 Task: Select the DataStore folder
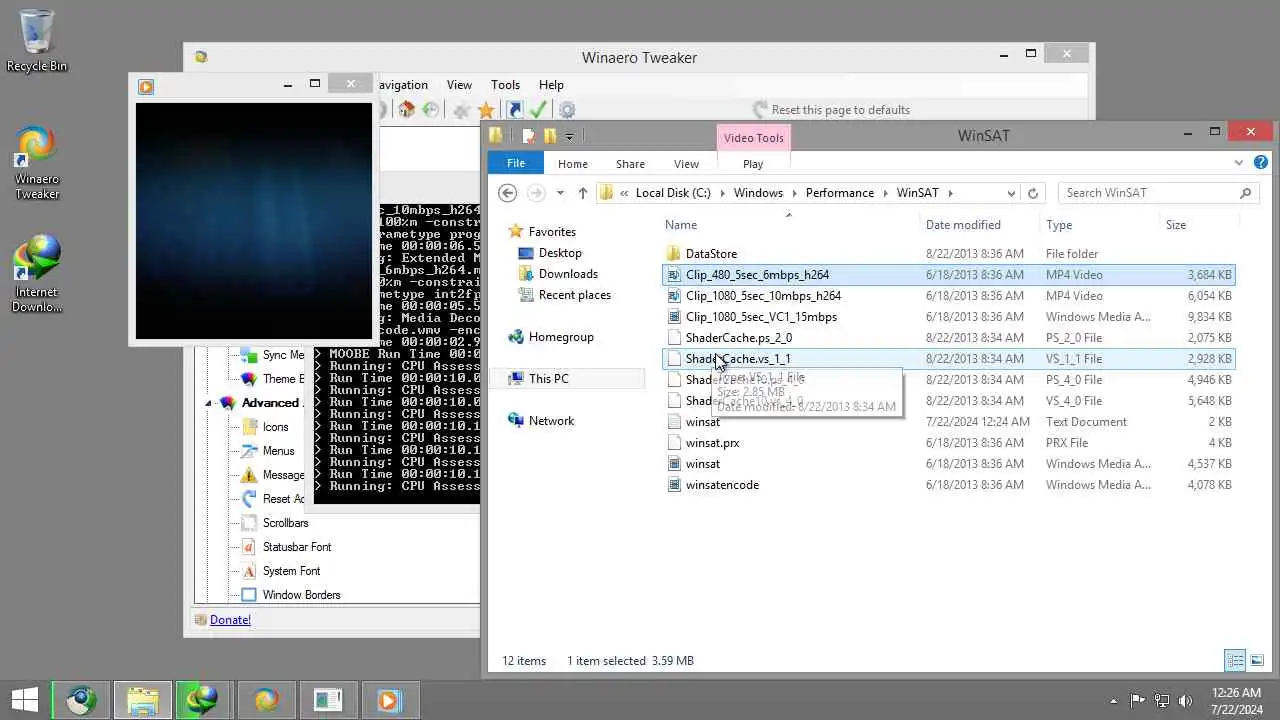tap(711, 254)
